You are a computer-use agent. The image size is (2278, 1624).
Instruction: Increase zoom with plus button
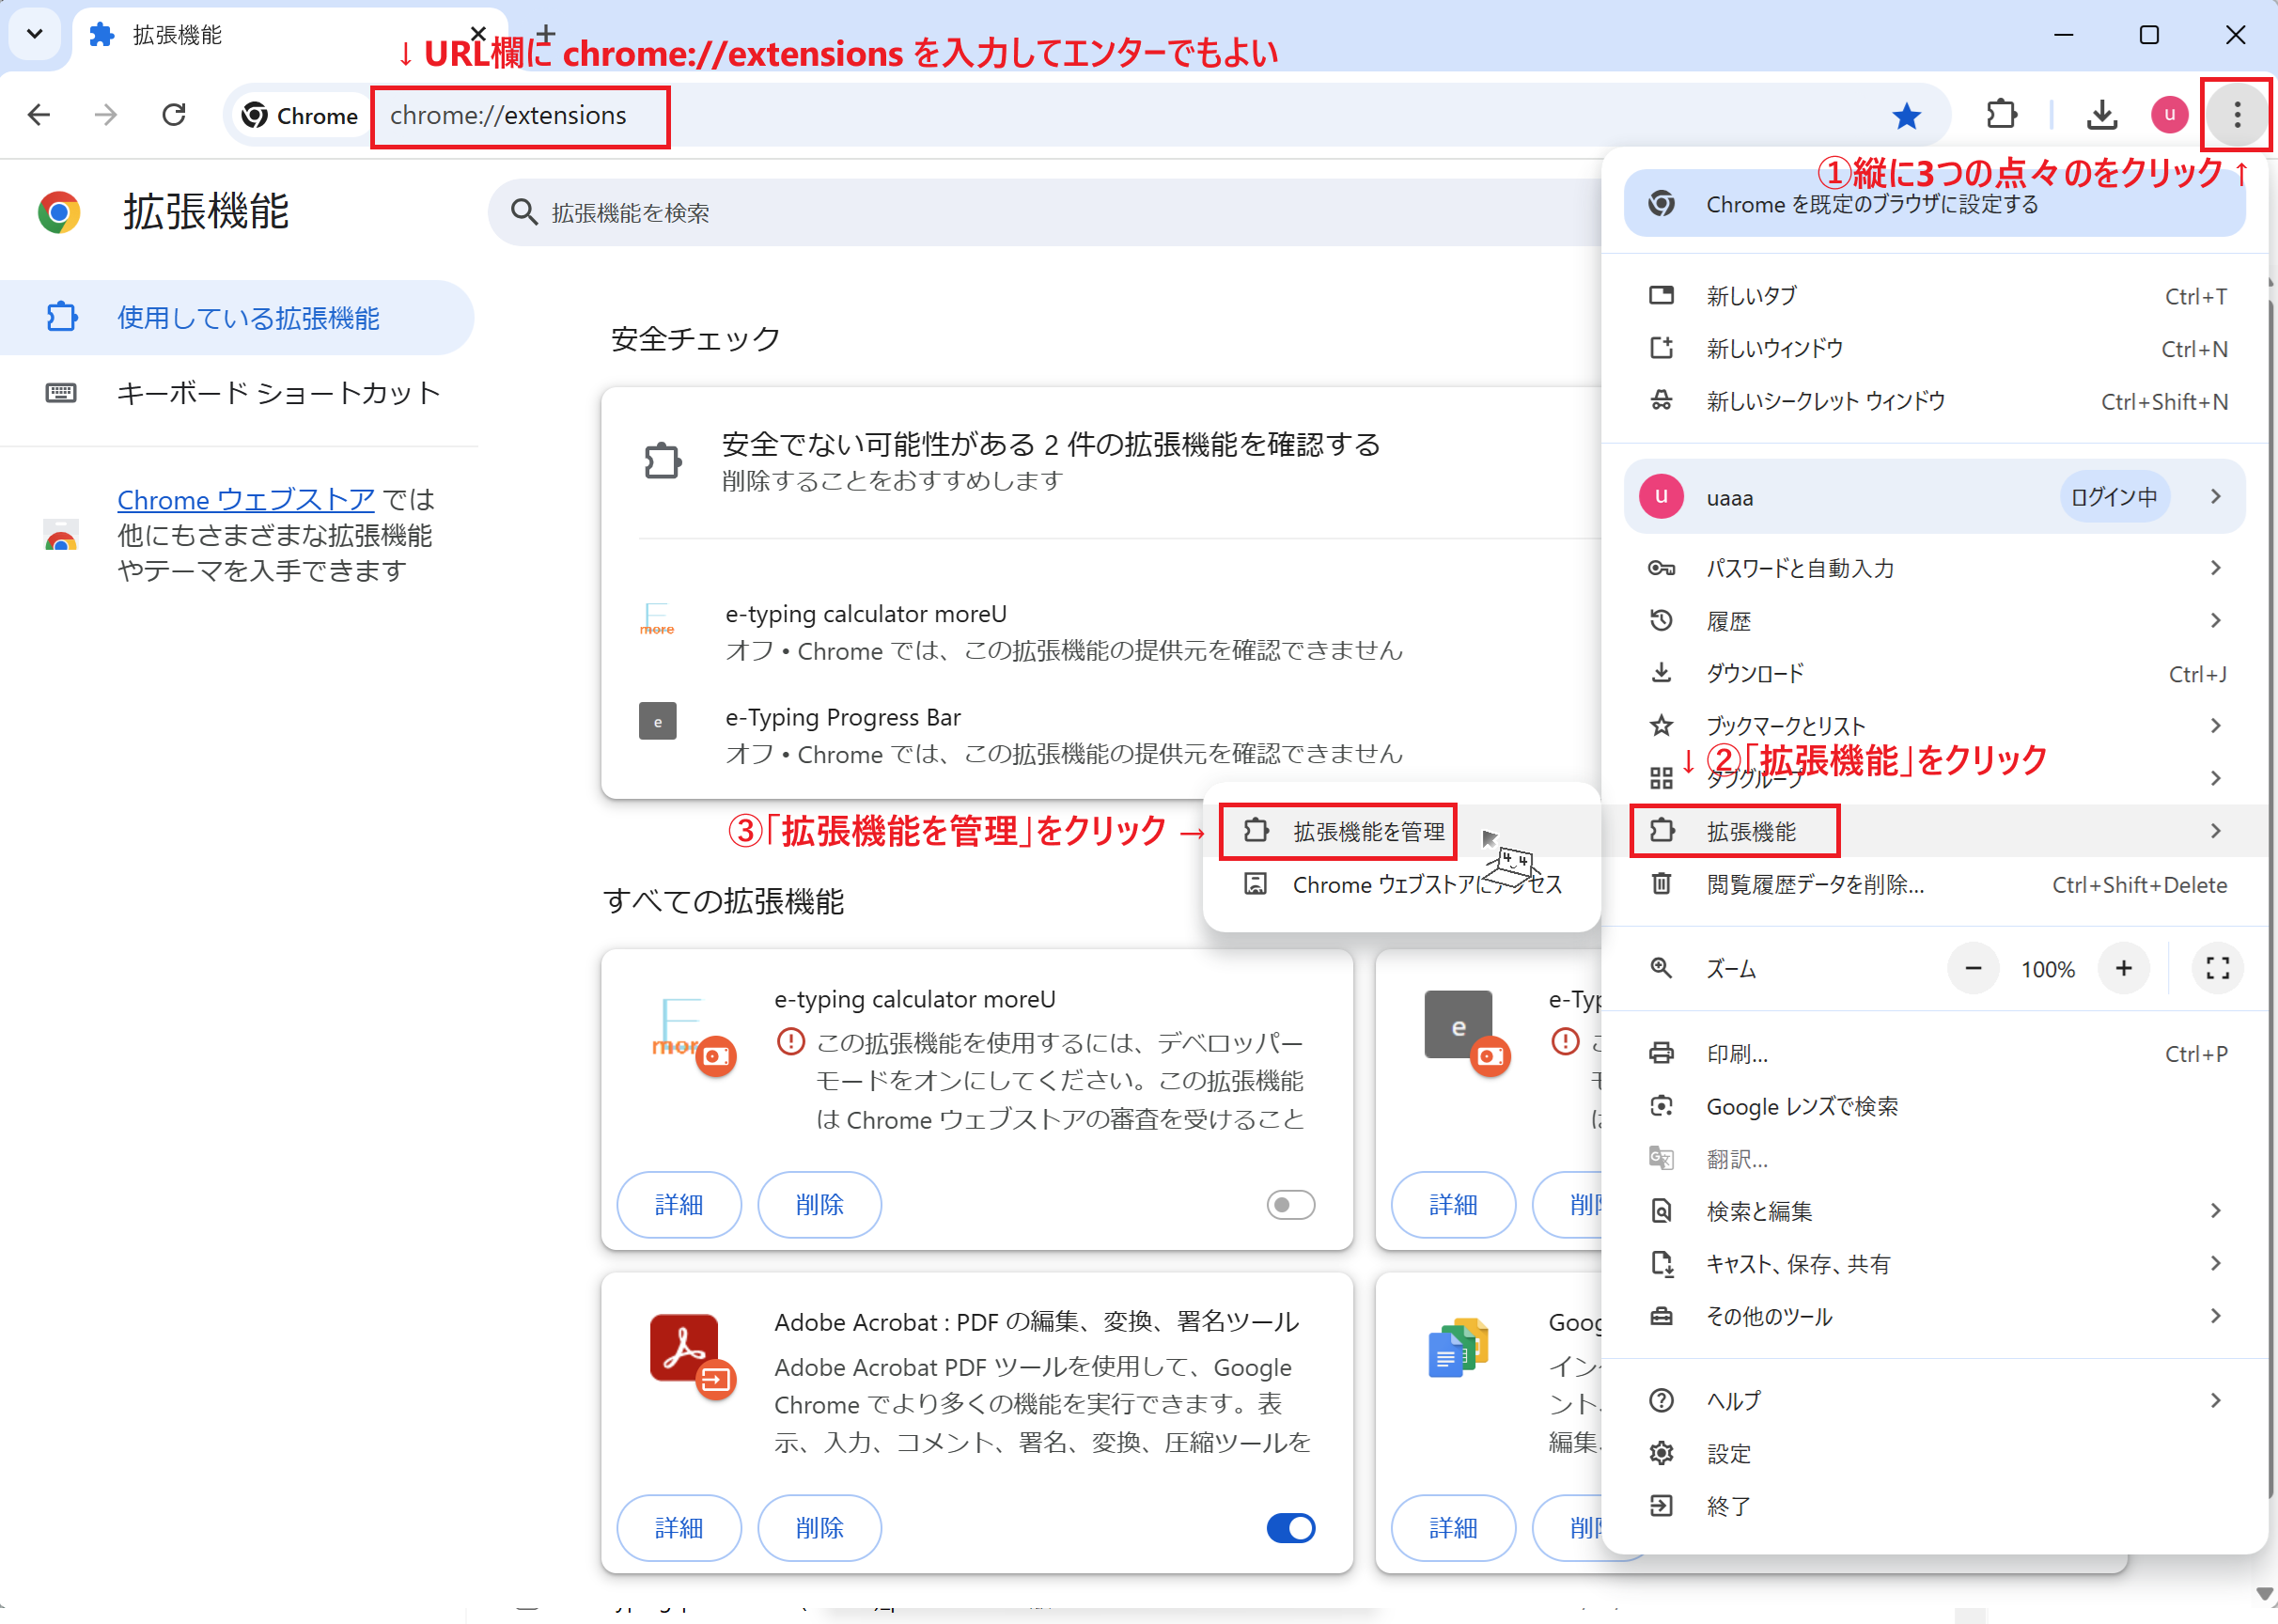tap(2123, 968)
